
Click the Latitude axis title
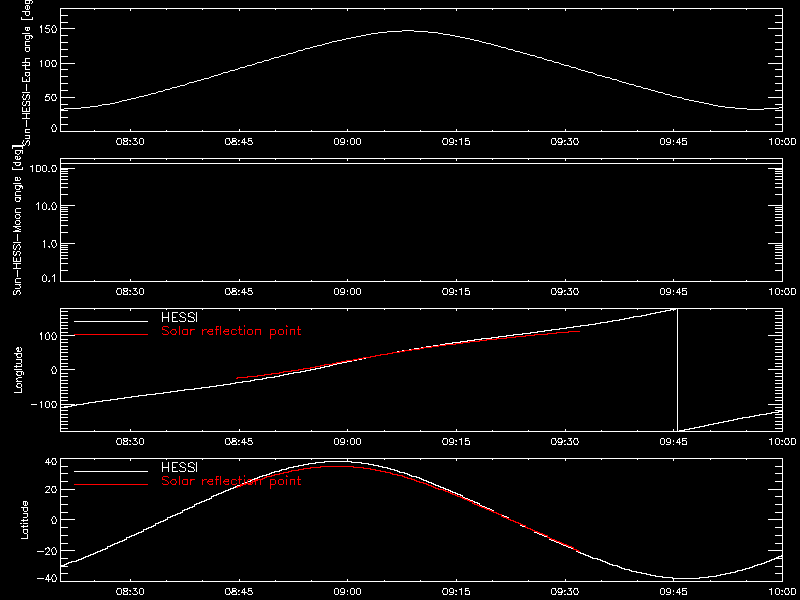25,520
